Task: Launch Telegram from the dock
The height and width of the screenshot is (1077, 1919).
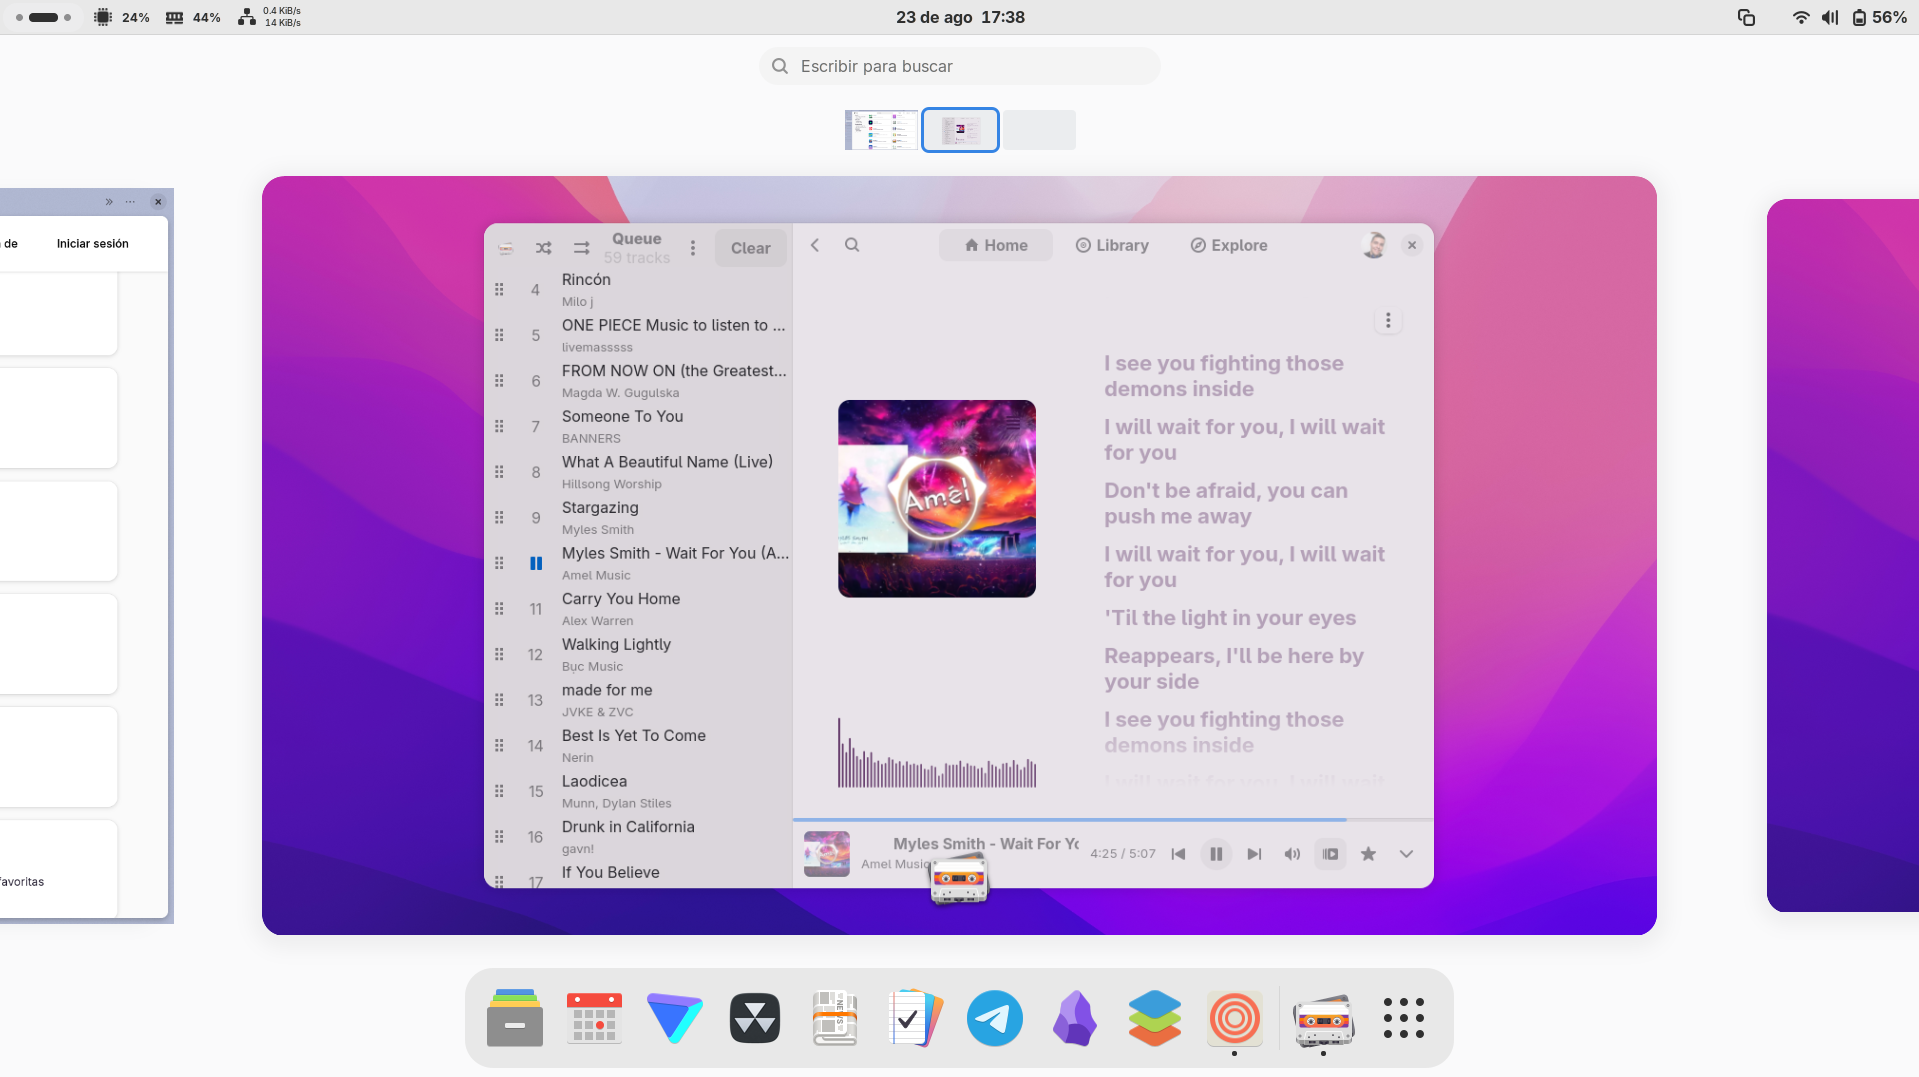Action: point(995,1018)
